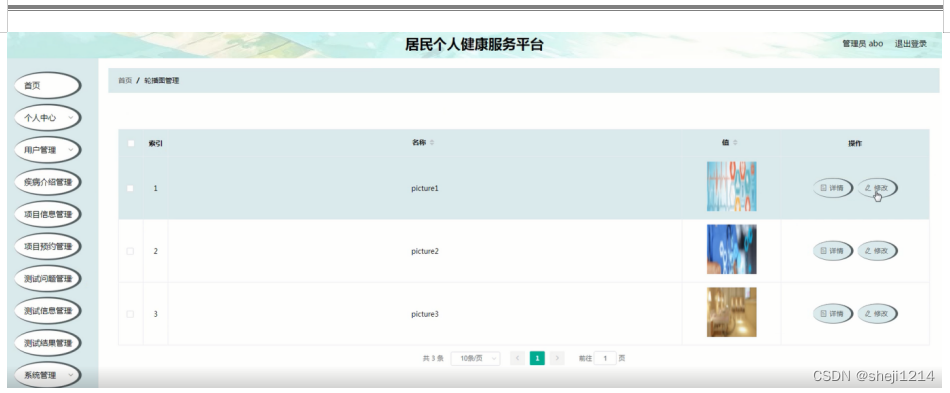The height and width of the screenshot is (393, 950).
Task: Click 索引 column header
Action: 156,144
